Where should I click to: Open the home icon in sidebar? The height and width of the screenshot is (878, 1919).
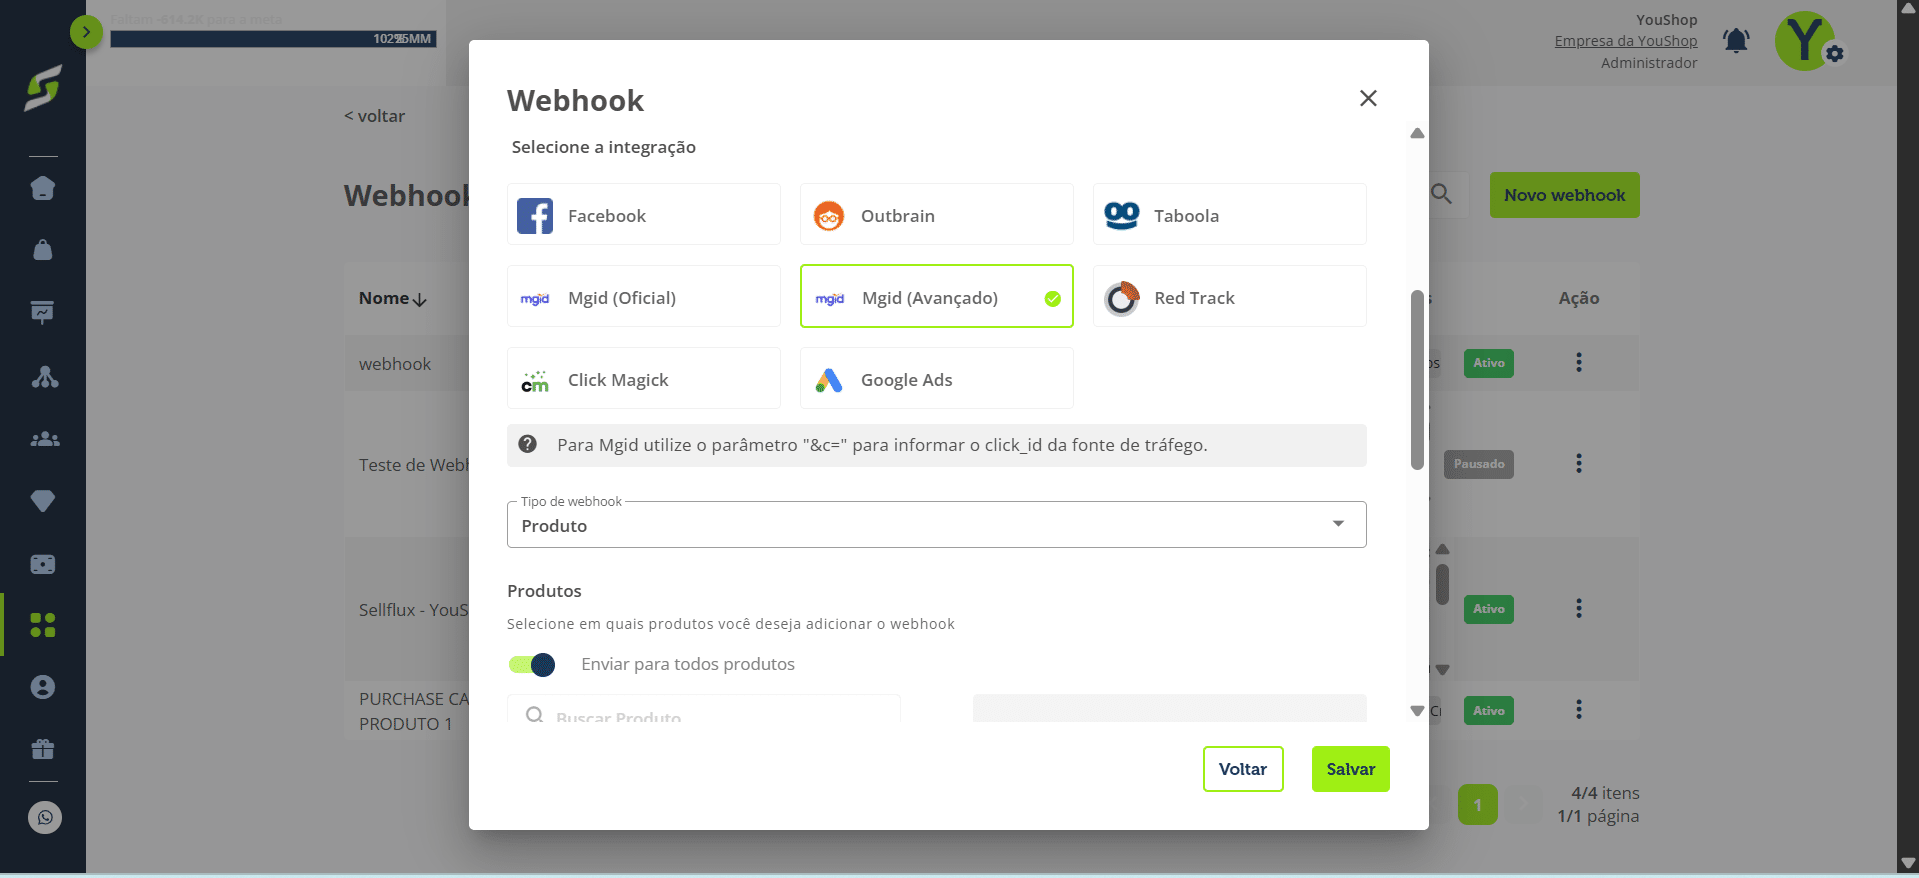tap(43, 188)
